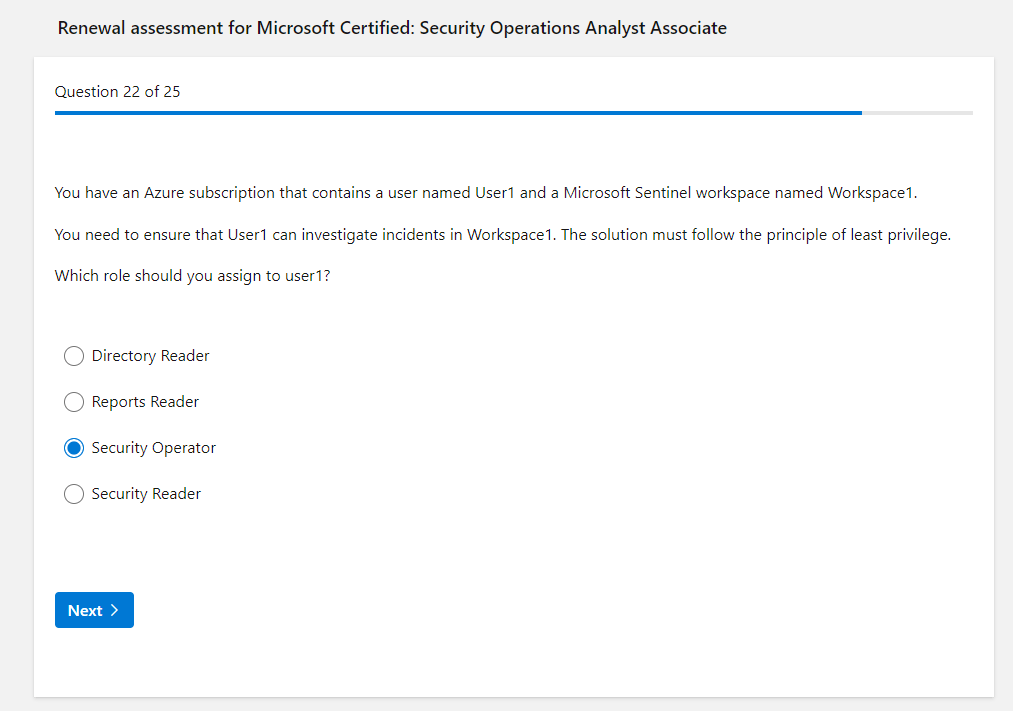Click the "Question 22 of 25" counter
Image resolution: width=1013 pixels, height=711 pixels.
(x=117, y=92)
